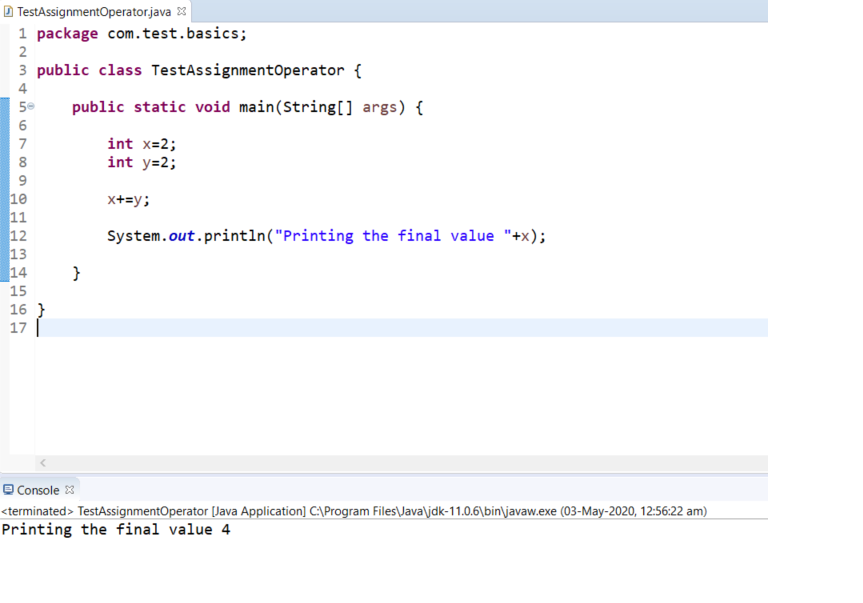Screen dimensions: 863x603
Task: Switch to the Console tab
Action: [38, 490]
